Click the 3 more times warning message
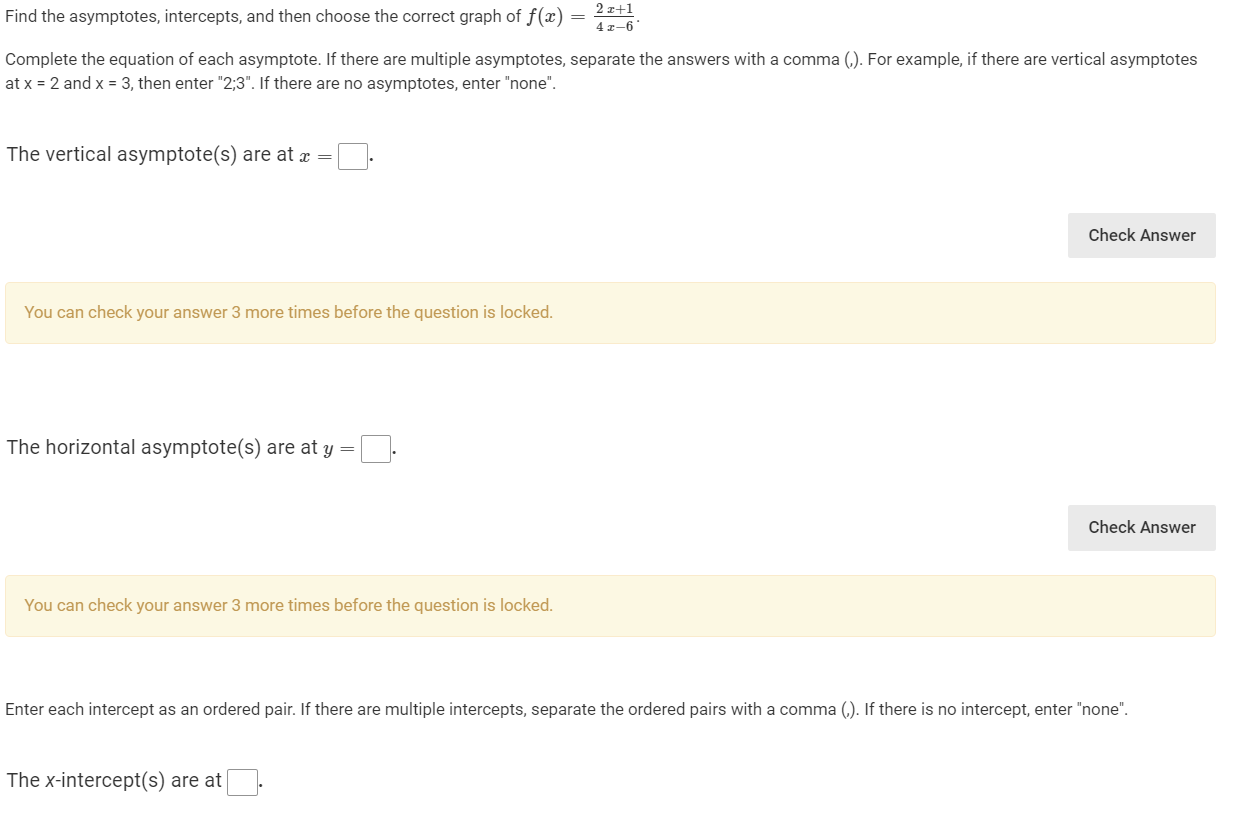1258x829 pixels. 288,312
